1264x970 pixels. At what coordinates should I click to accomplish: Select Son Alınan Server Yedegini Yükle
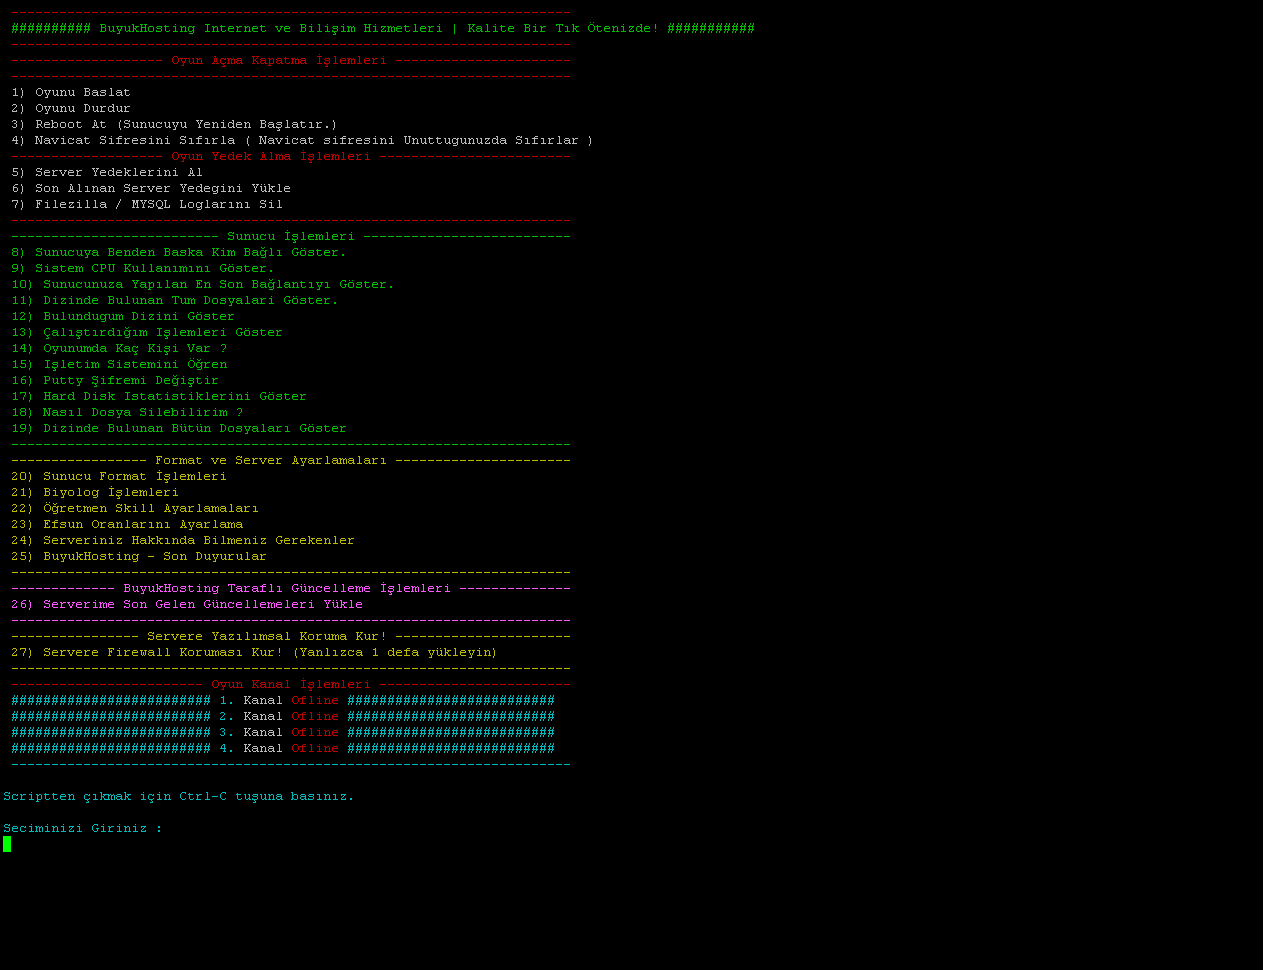(x=151, y=188)
